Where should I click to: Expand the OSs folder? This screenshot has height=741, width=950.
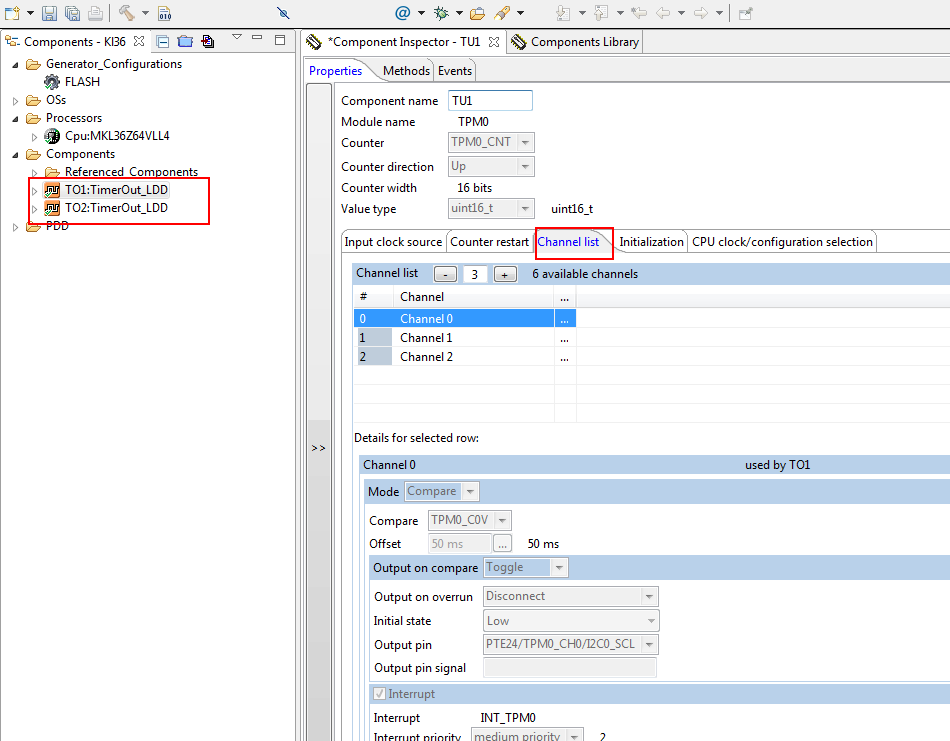pos(16,101)
